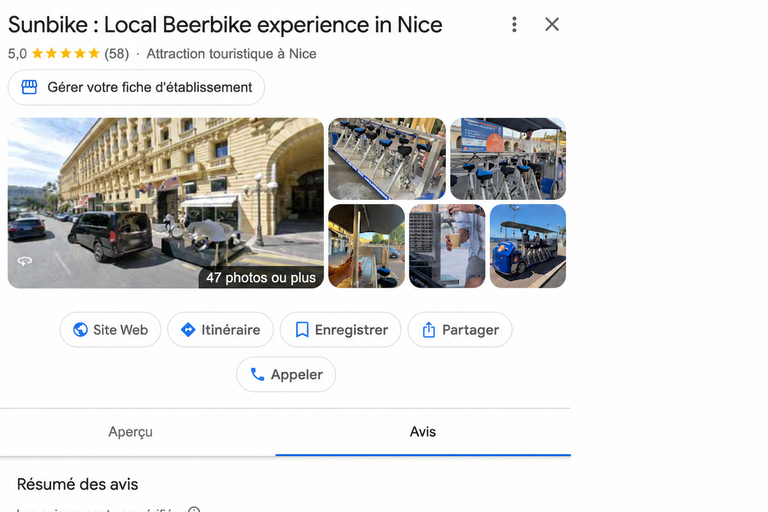This screenshot has width=768, height=512.
Task: Get directions with Itinéraire button
Action: click(x=220, y=330)
